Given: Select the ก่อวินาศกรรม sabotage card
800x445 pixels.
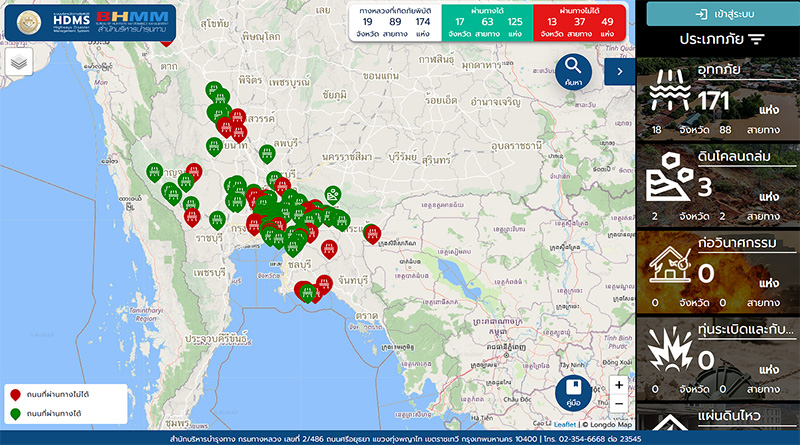Looking at the screenshot, I should 718,272.
